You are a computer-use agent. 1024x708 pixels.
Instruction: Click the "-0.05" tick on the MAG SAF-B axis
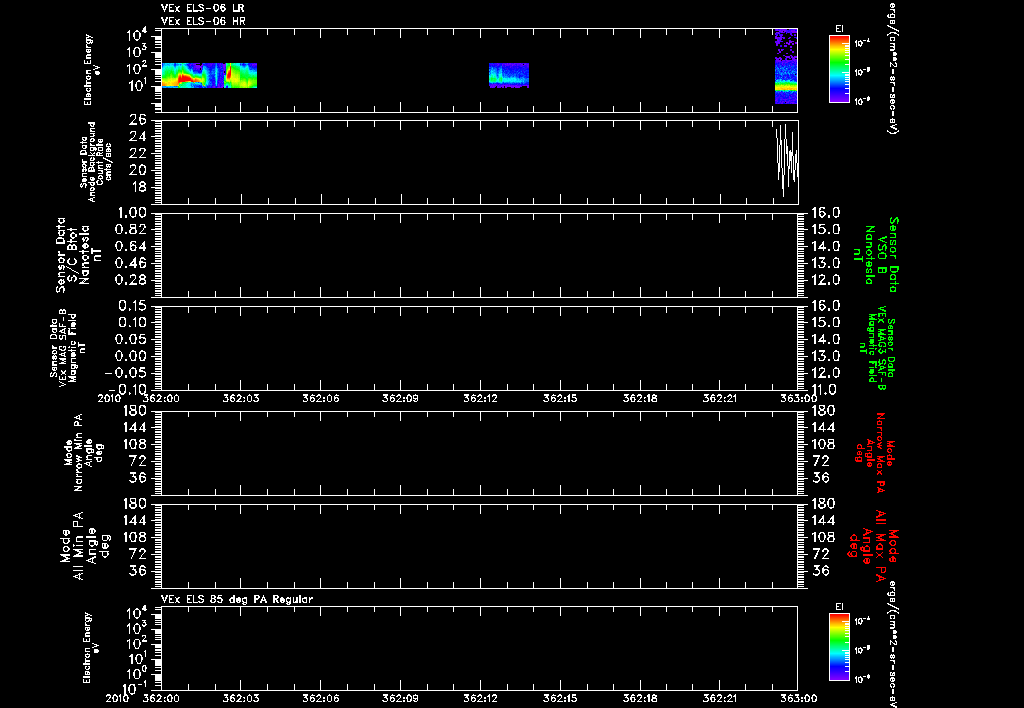click(125, 373)
